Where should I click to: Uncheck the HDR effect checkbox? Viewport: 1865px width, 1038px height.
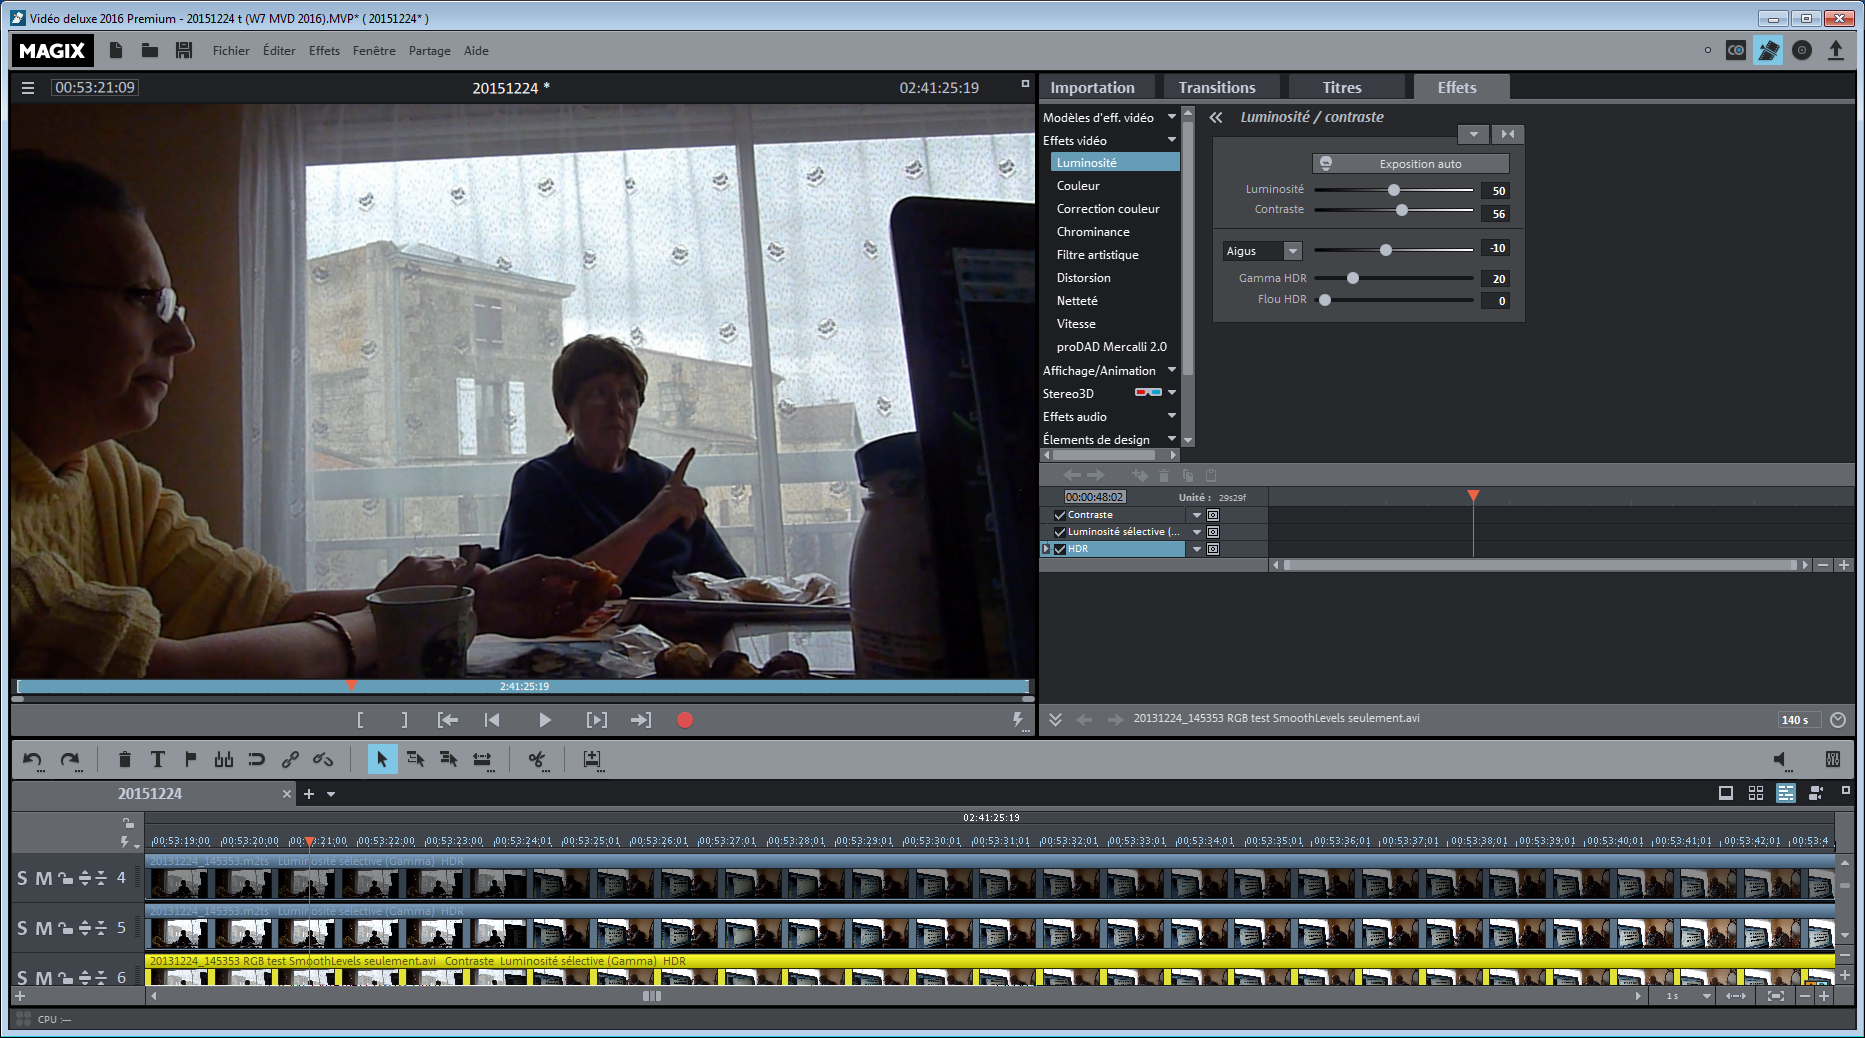(x=1060, y=549)
